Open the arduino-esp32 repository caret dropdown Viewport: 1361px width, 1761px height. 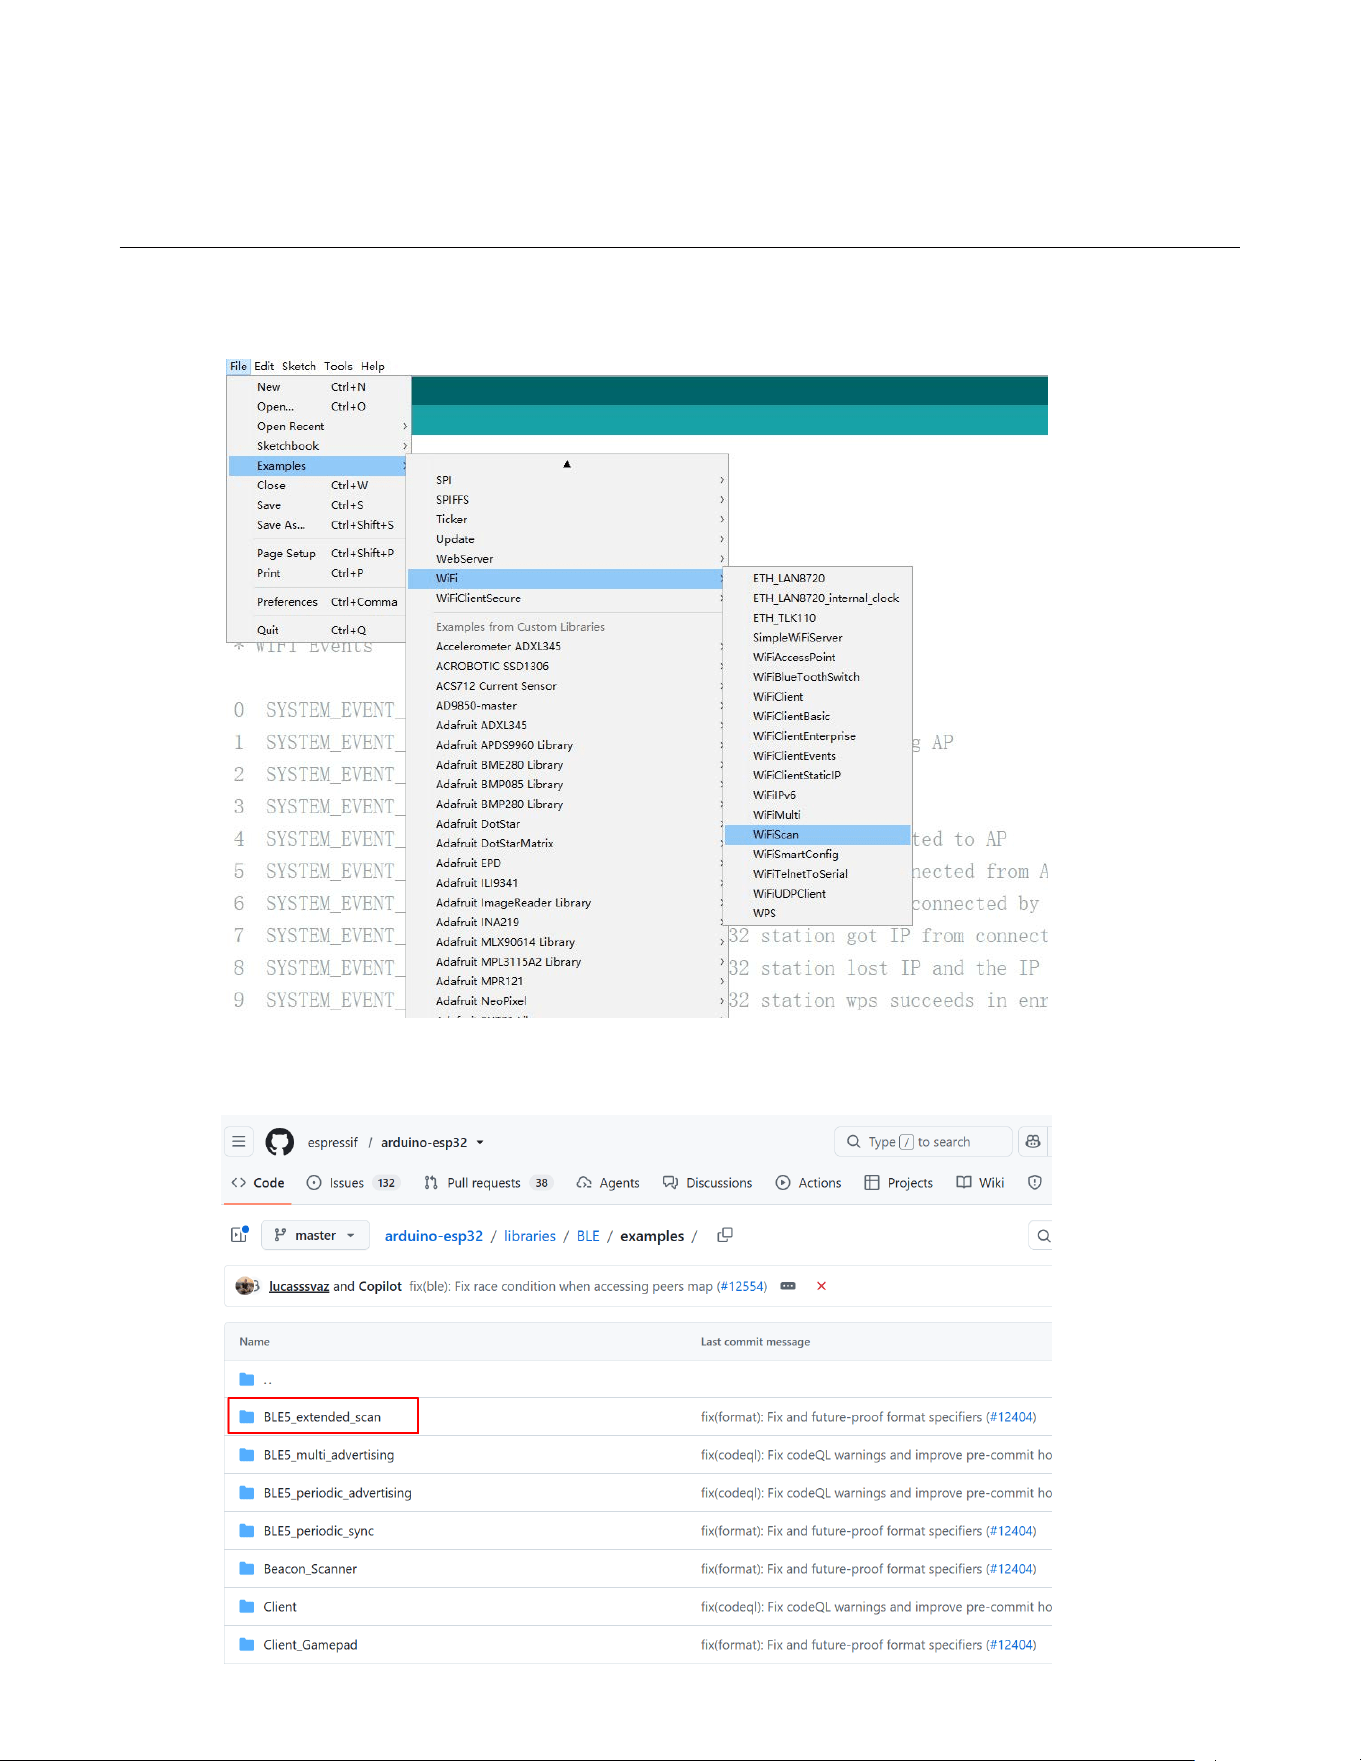(x=480, y=1142)
